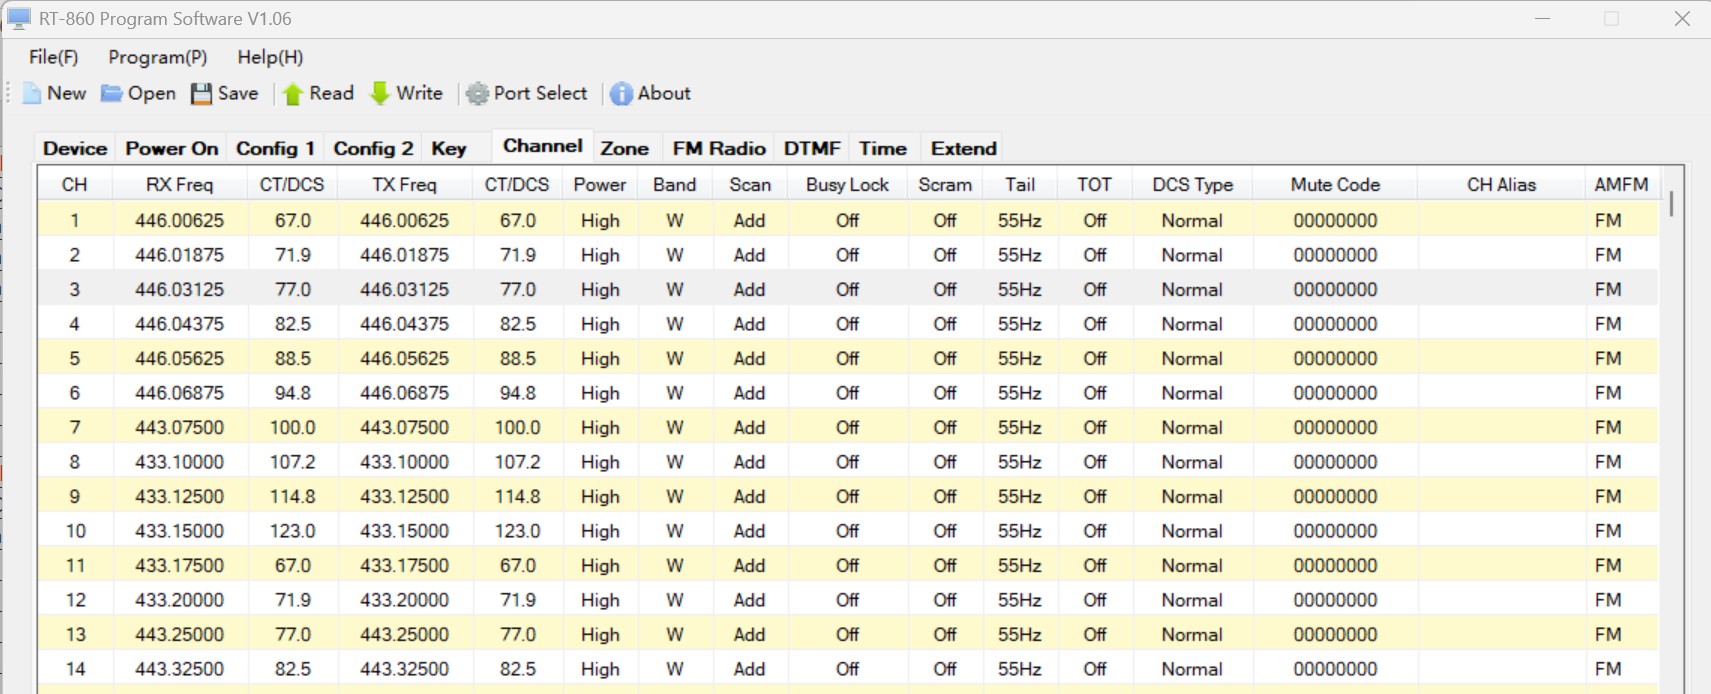Save using the floppy disk icon
1711x694 pixels.
202,94
